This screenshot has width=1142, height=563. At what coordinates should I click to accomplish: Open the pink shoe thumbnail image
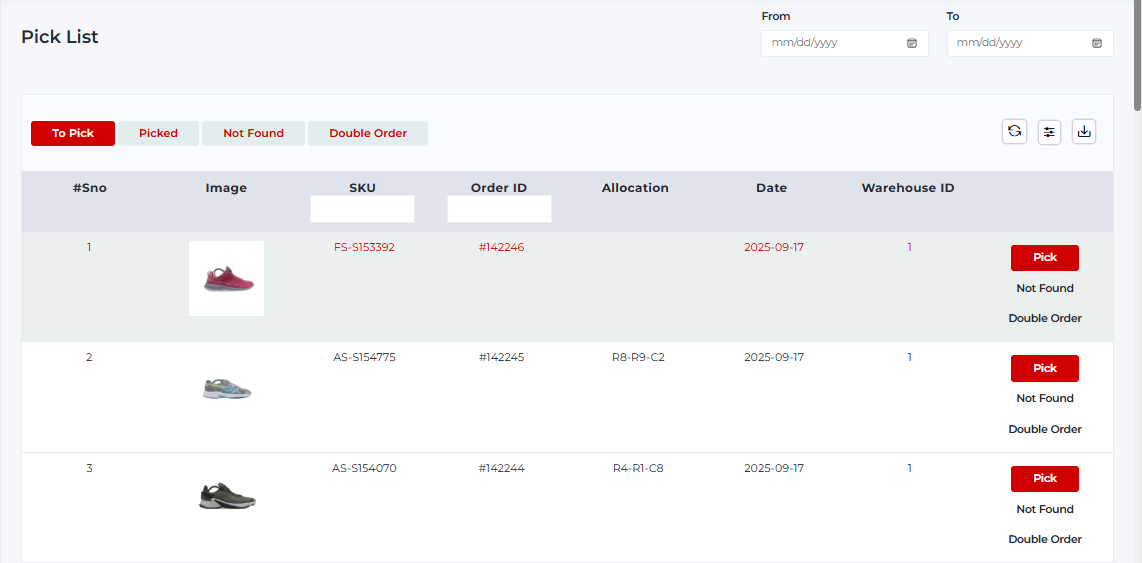tap(226, 278)
